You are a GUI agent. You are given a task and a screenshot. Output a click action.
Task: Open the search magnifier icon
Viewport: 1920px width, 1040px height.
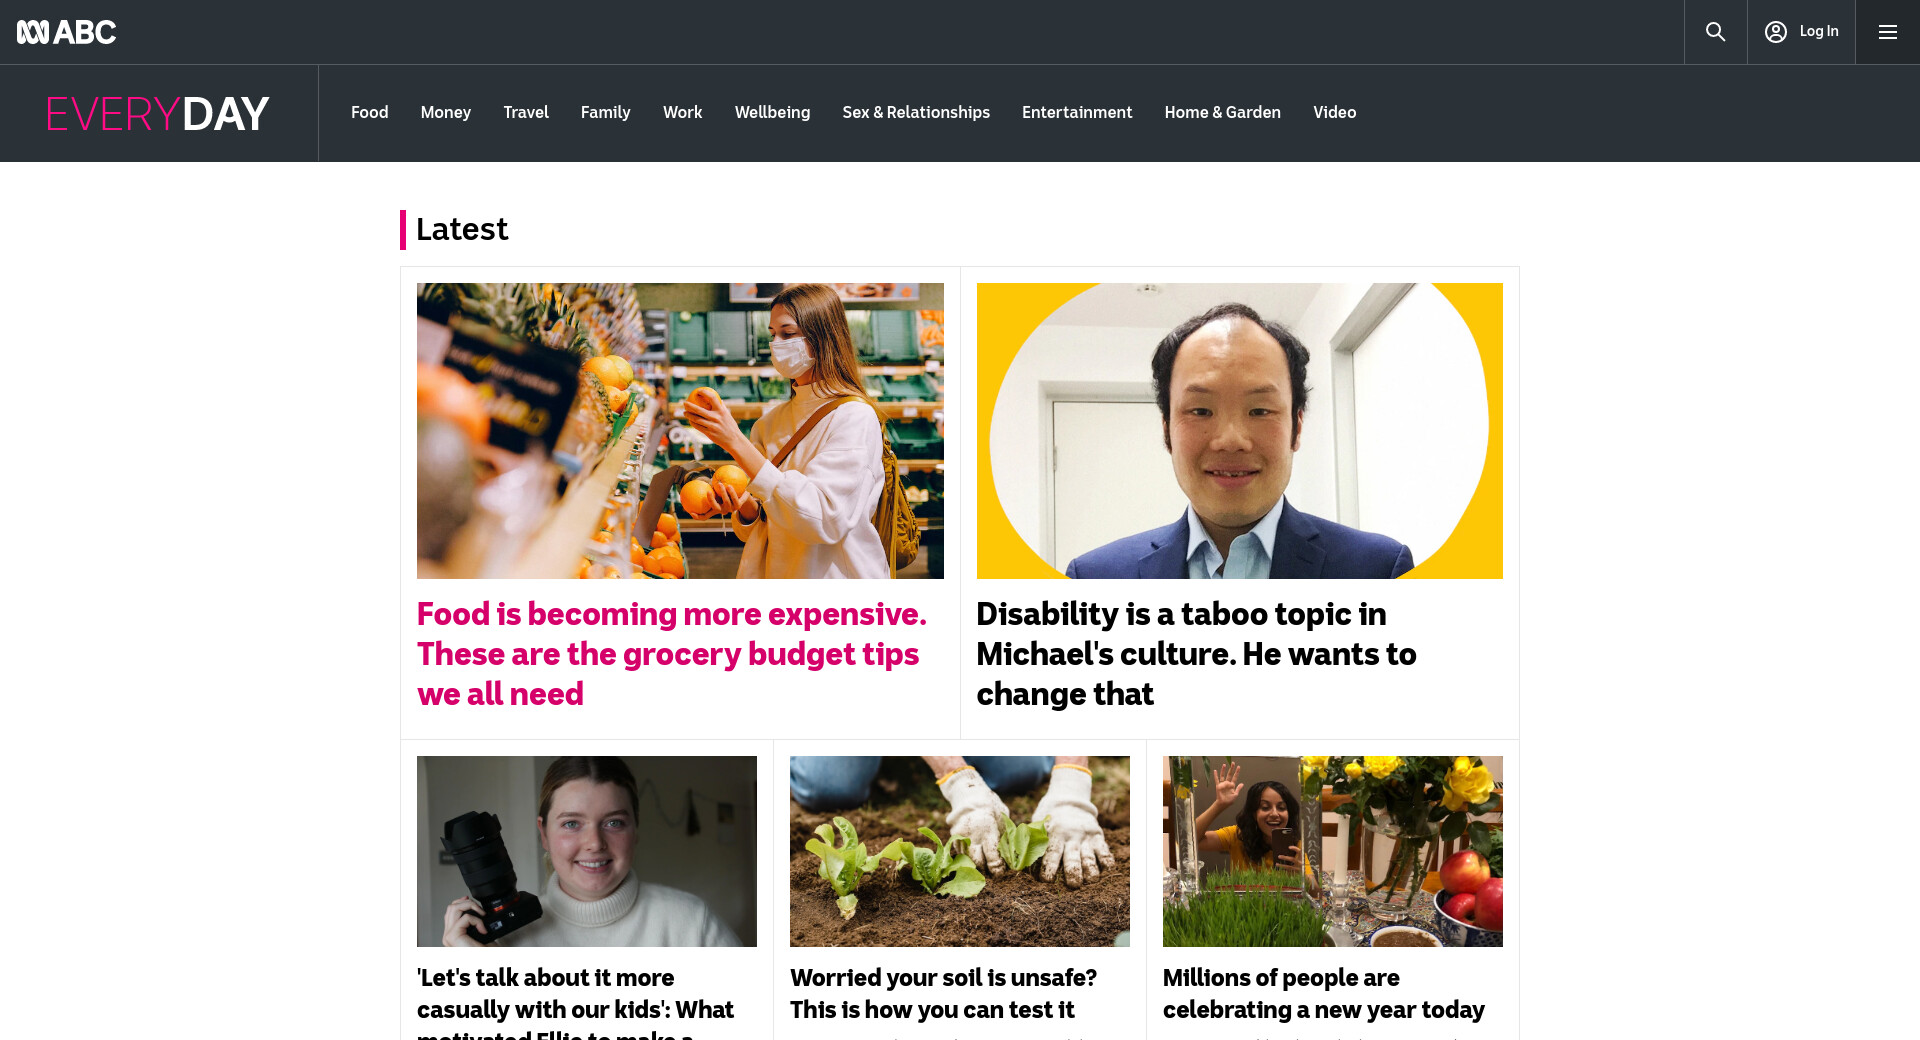[1715, 32]
